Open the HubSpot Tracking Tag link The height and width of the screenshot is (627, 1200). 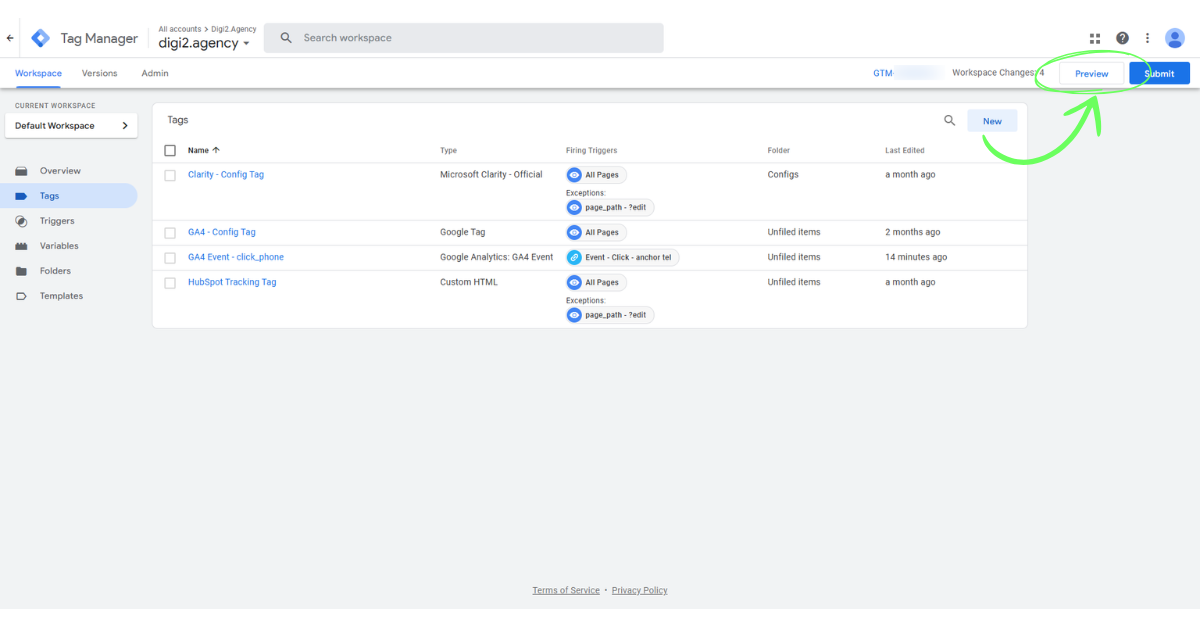click(232, 282)
